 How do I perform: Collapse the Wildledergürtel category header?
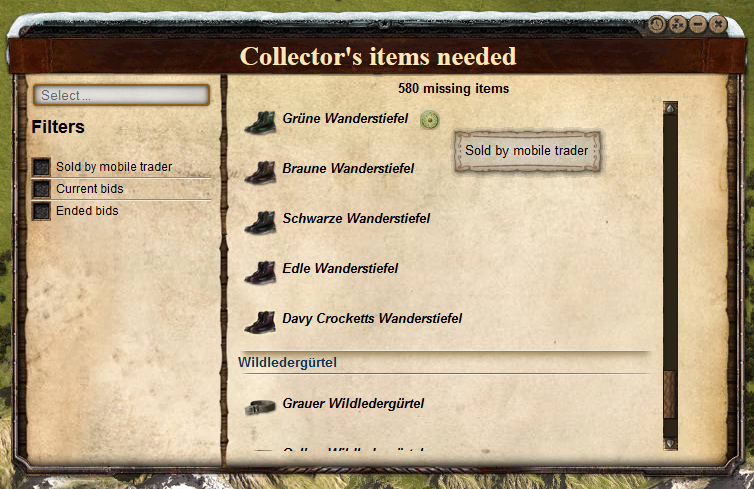coord(288,363)
